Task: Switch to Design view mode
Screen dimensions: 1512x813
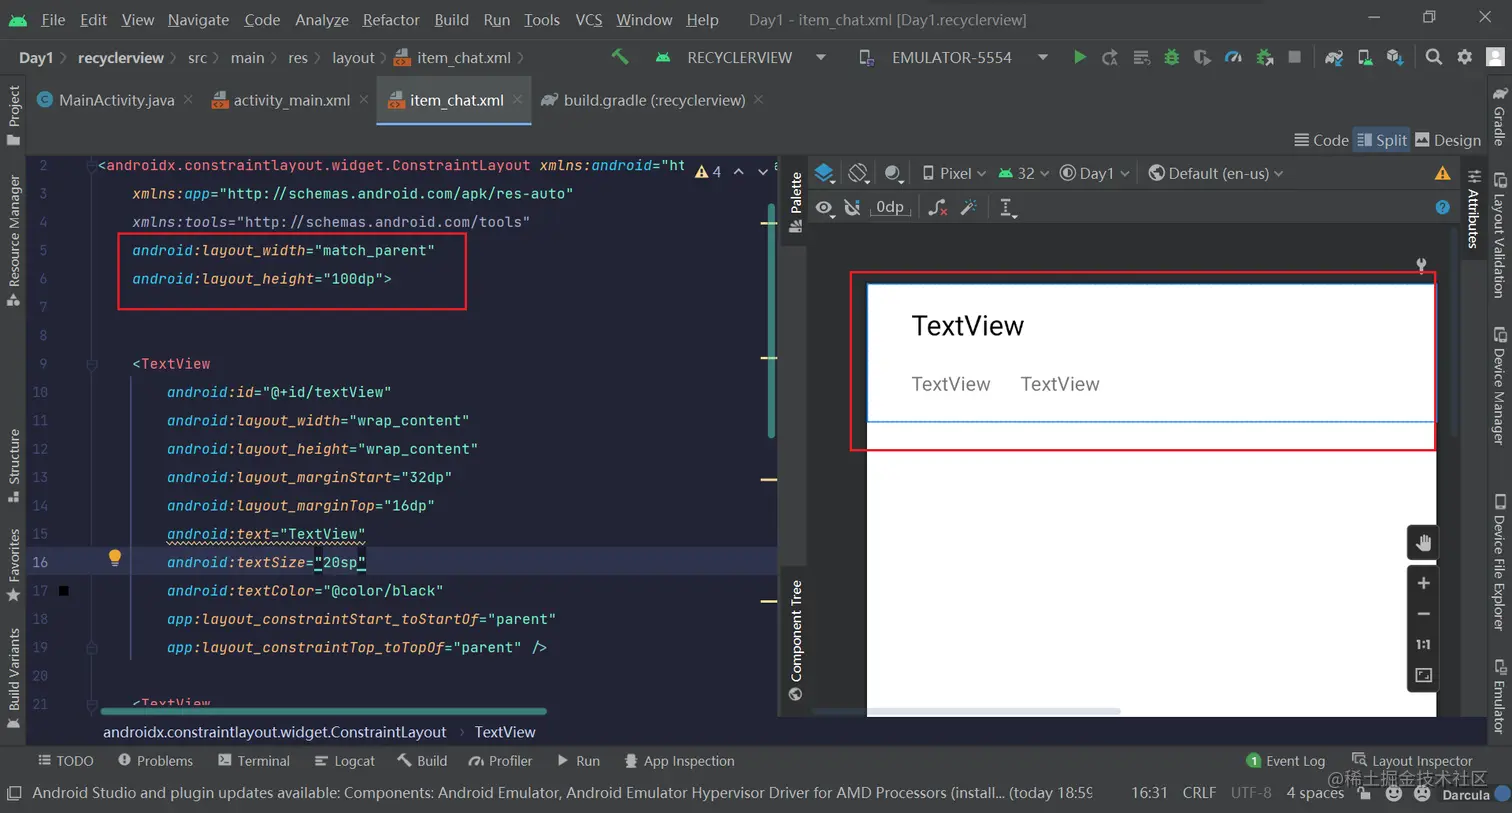Action: click(x=1447, y=140)
